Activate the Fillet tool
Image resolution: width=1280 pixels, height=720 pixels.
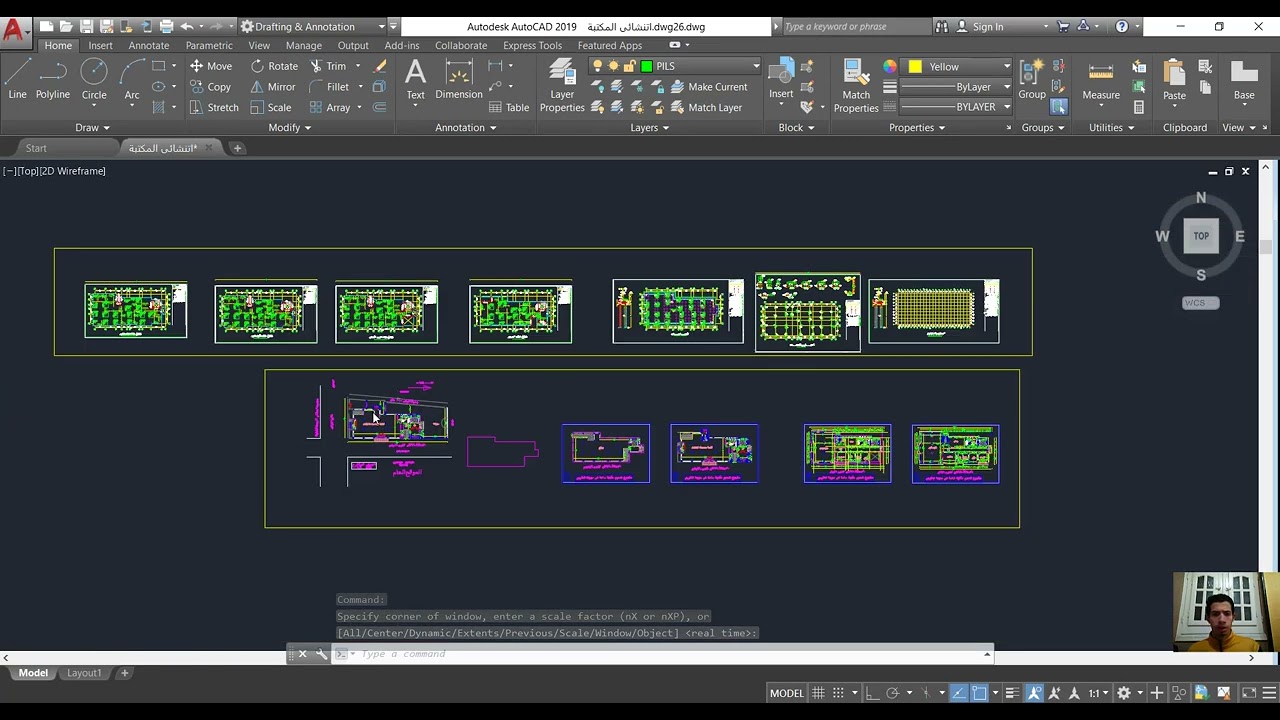pos(329,87)
